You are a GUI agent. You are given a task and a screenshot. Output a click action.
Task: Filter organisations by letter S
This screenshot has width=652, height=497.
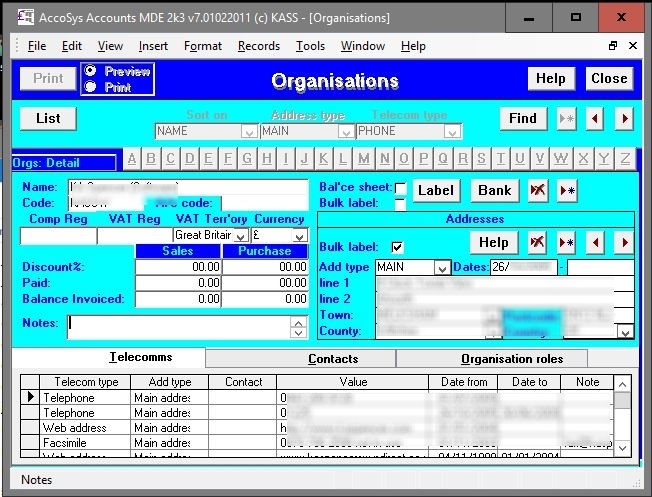(481, 158)
